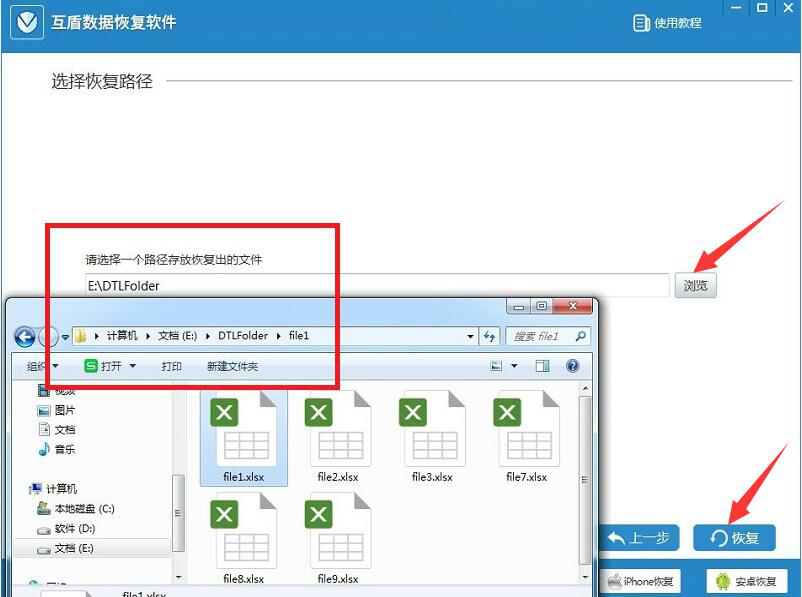Open Explorer help question mark icon

(573, 365)
